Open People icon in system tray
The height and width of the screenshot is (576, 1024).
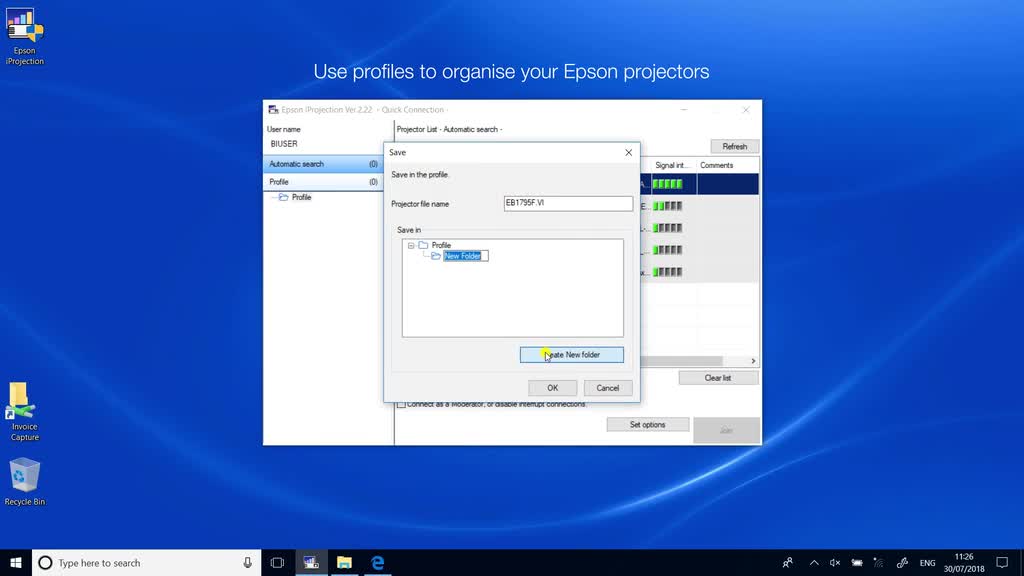click(788, 562)
